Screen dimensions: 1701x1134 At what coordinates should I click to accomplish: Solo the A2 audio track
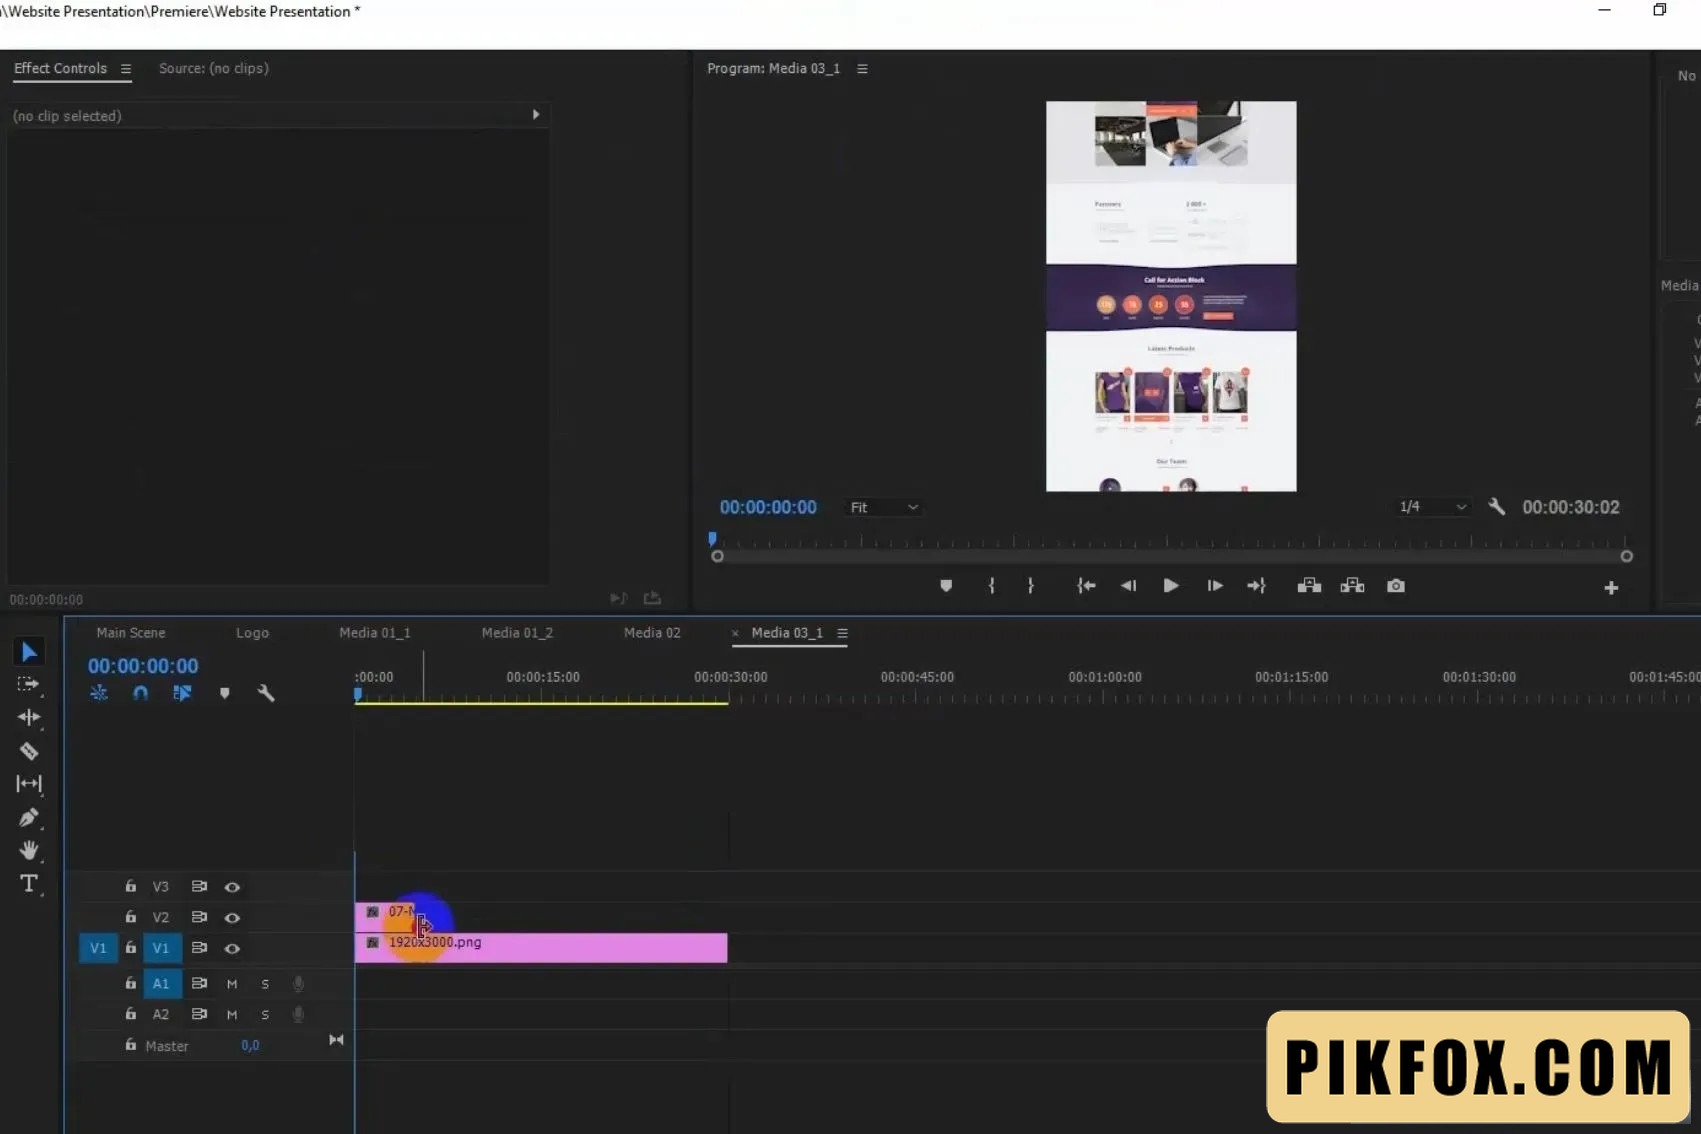(265, 1015)
